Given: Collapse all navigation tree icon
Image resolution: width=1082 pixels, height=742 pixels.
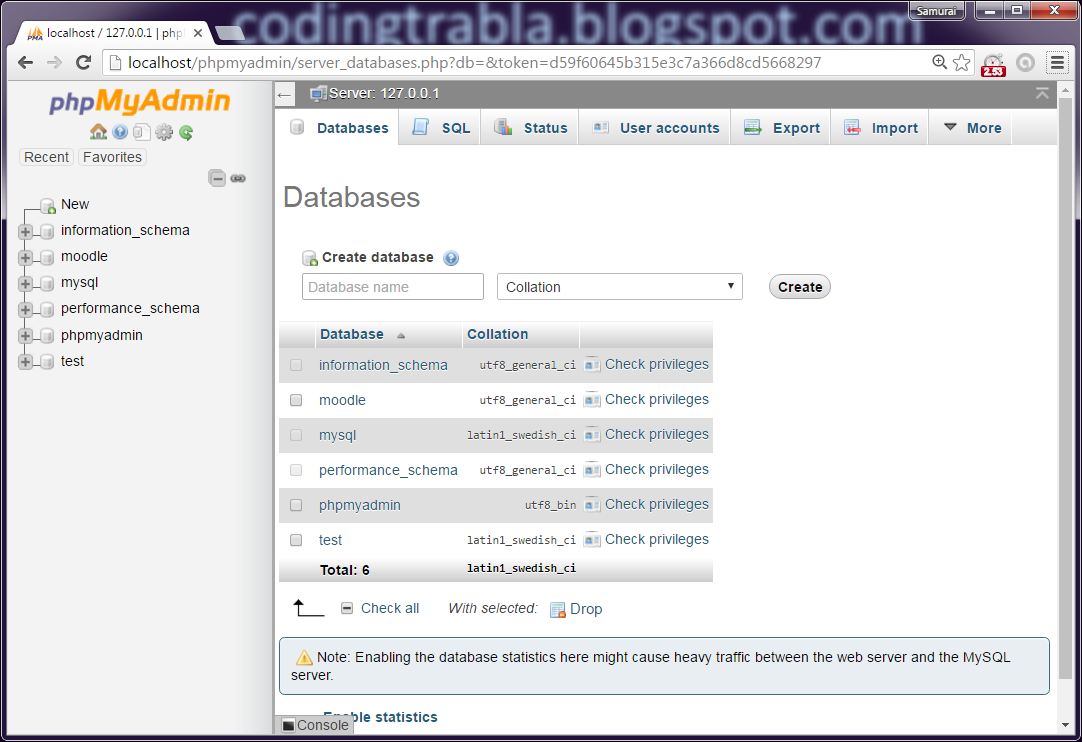Looking at the screenshot, I should (217, 178).
